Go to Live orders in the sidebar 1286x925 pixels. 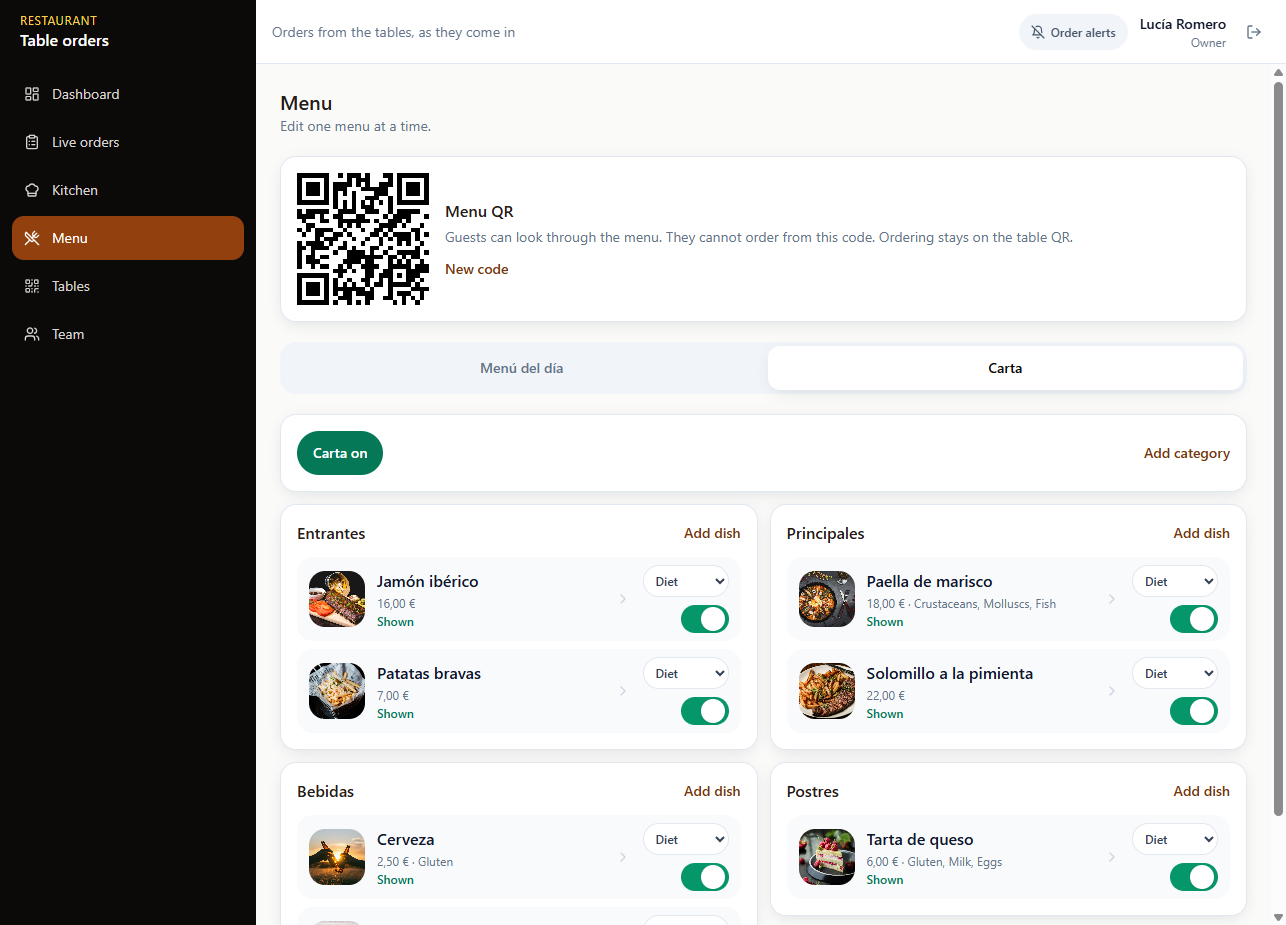(128, 142)
